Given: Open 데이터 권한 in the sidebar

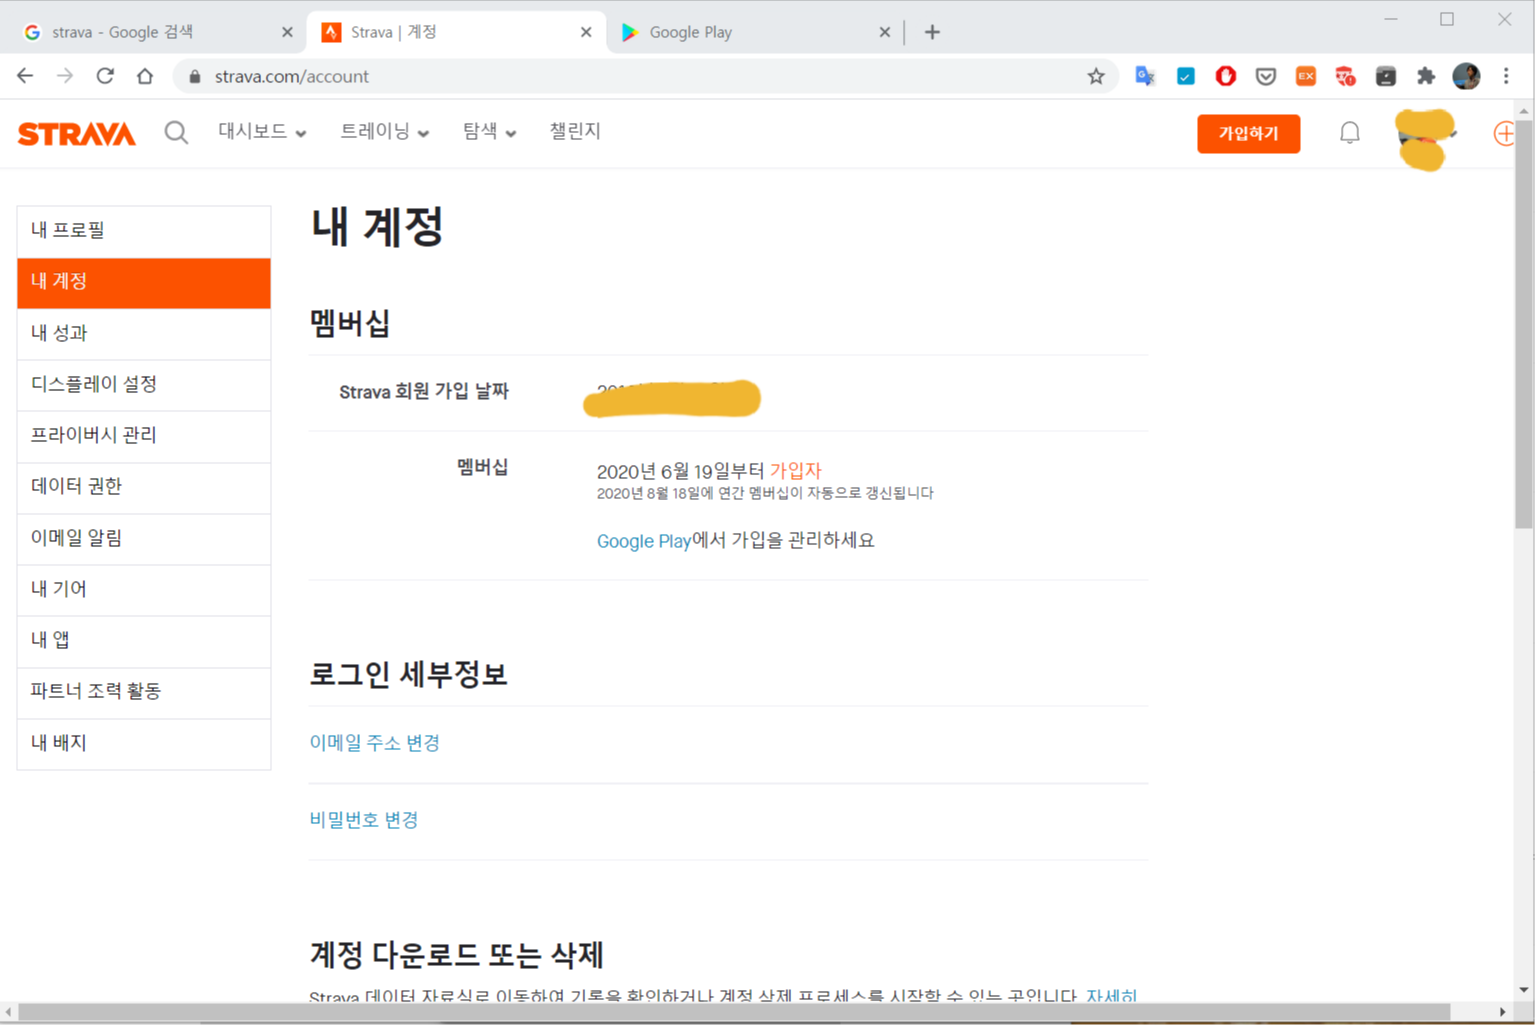Looking at the screenshot, I should click(144, 487).
